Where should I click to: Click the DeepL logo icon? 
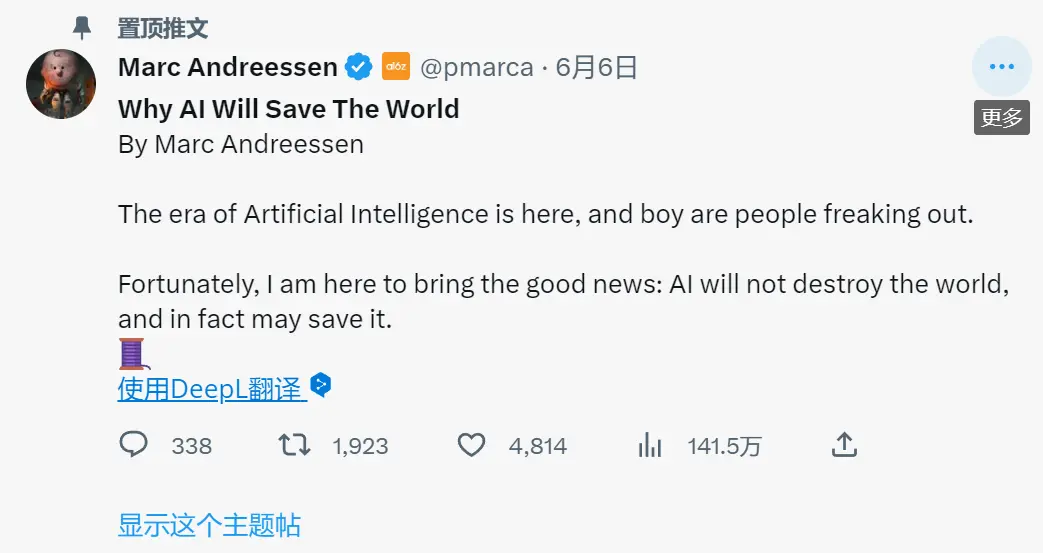[x=320, y=385]
